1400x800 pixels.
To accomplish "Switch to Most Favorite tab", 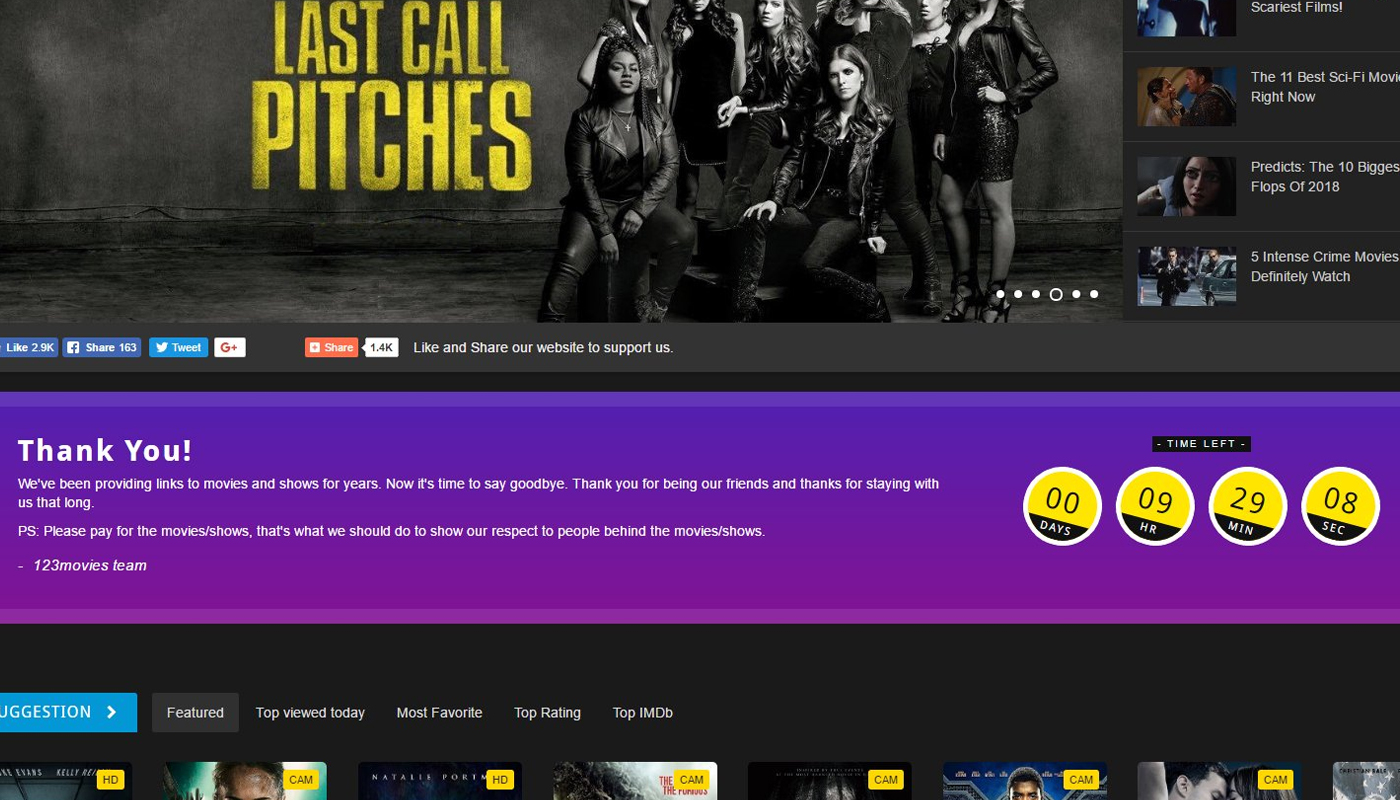I will [439, 712].
